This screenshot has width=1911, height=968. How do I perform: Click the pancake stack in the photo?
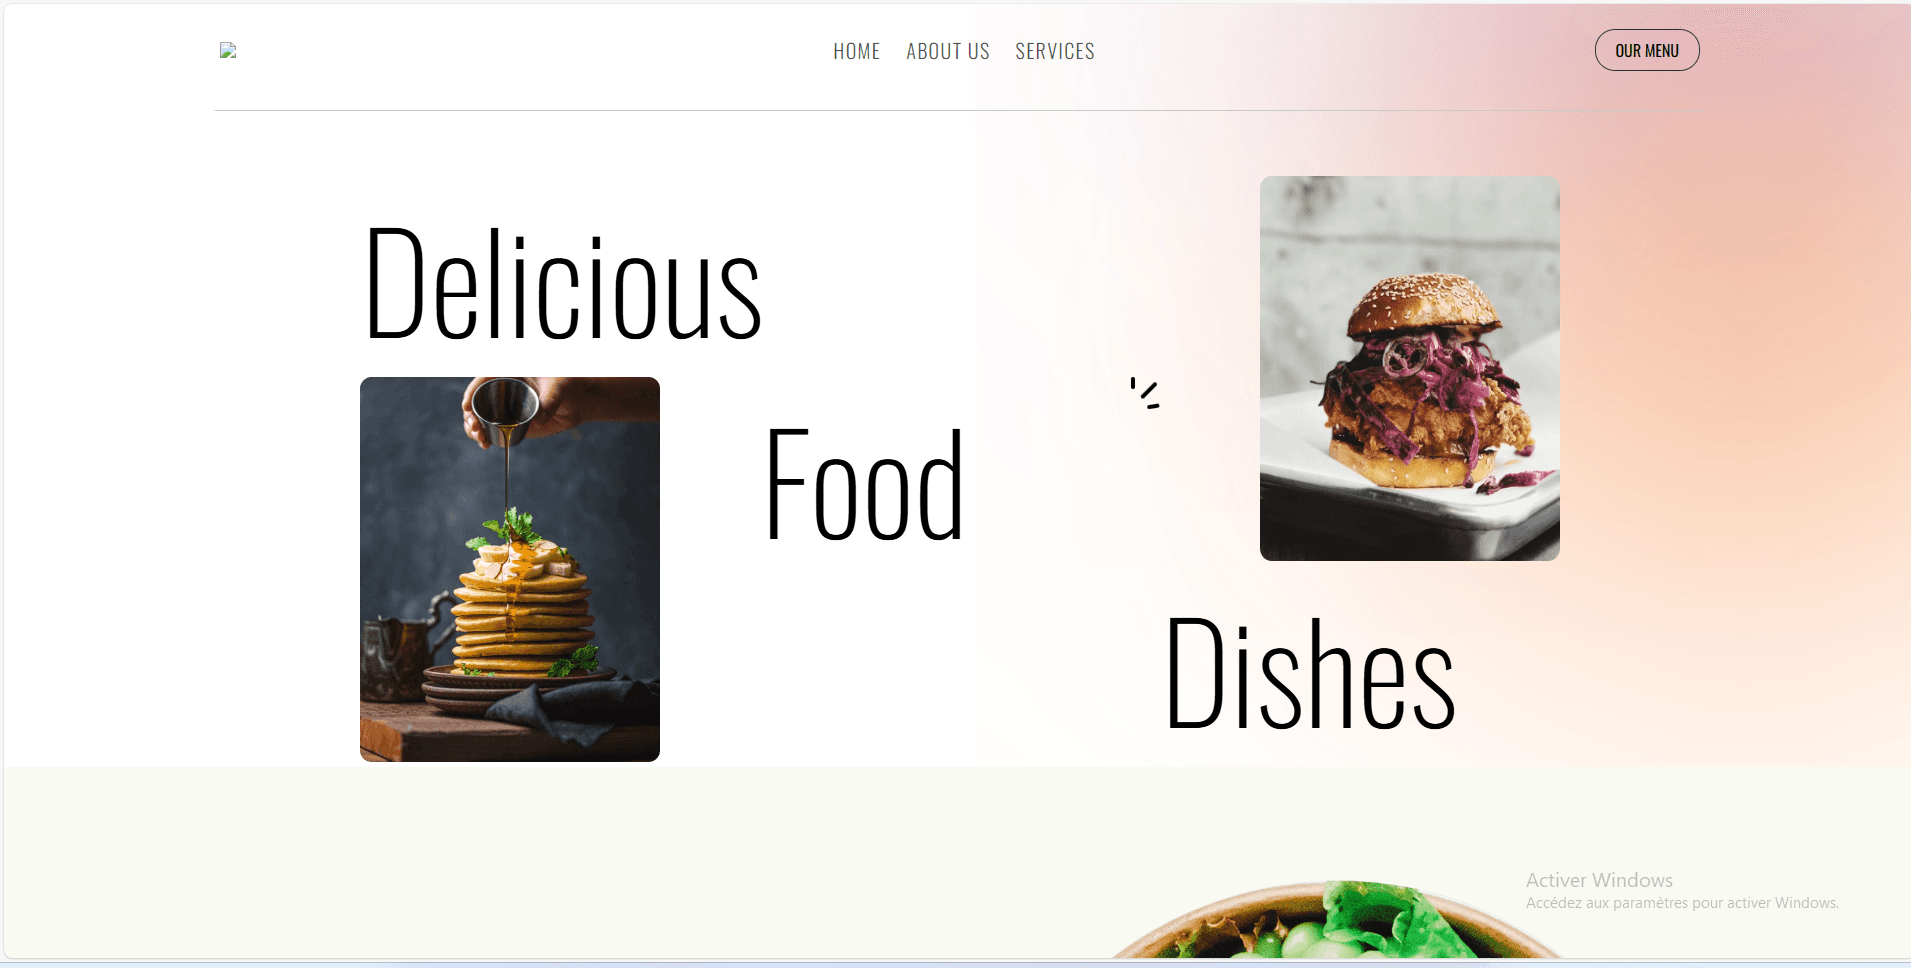coord(522,612)
